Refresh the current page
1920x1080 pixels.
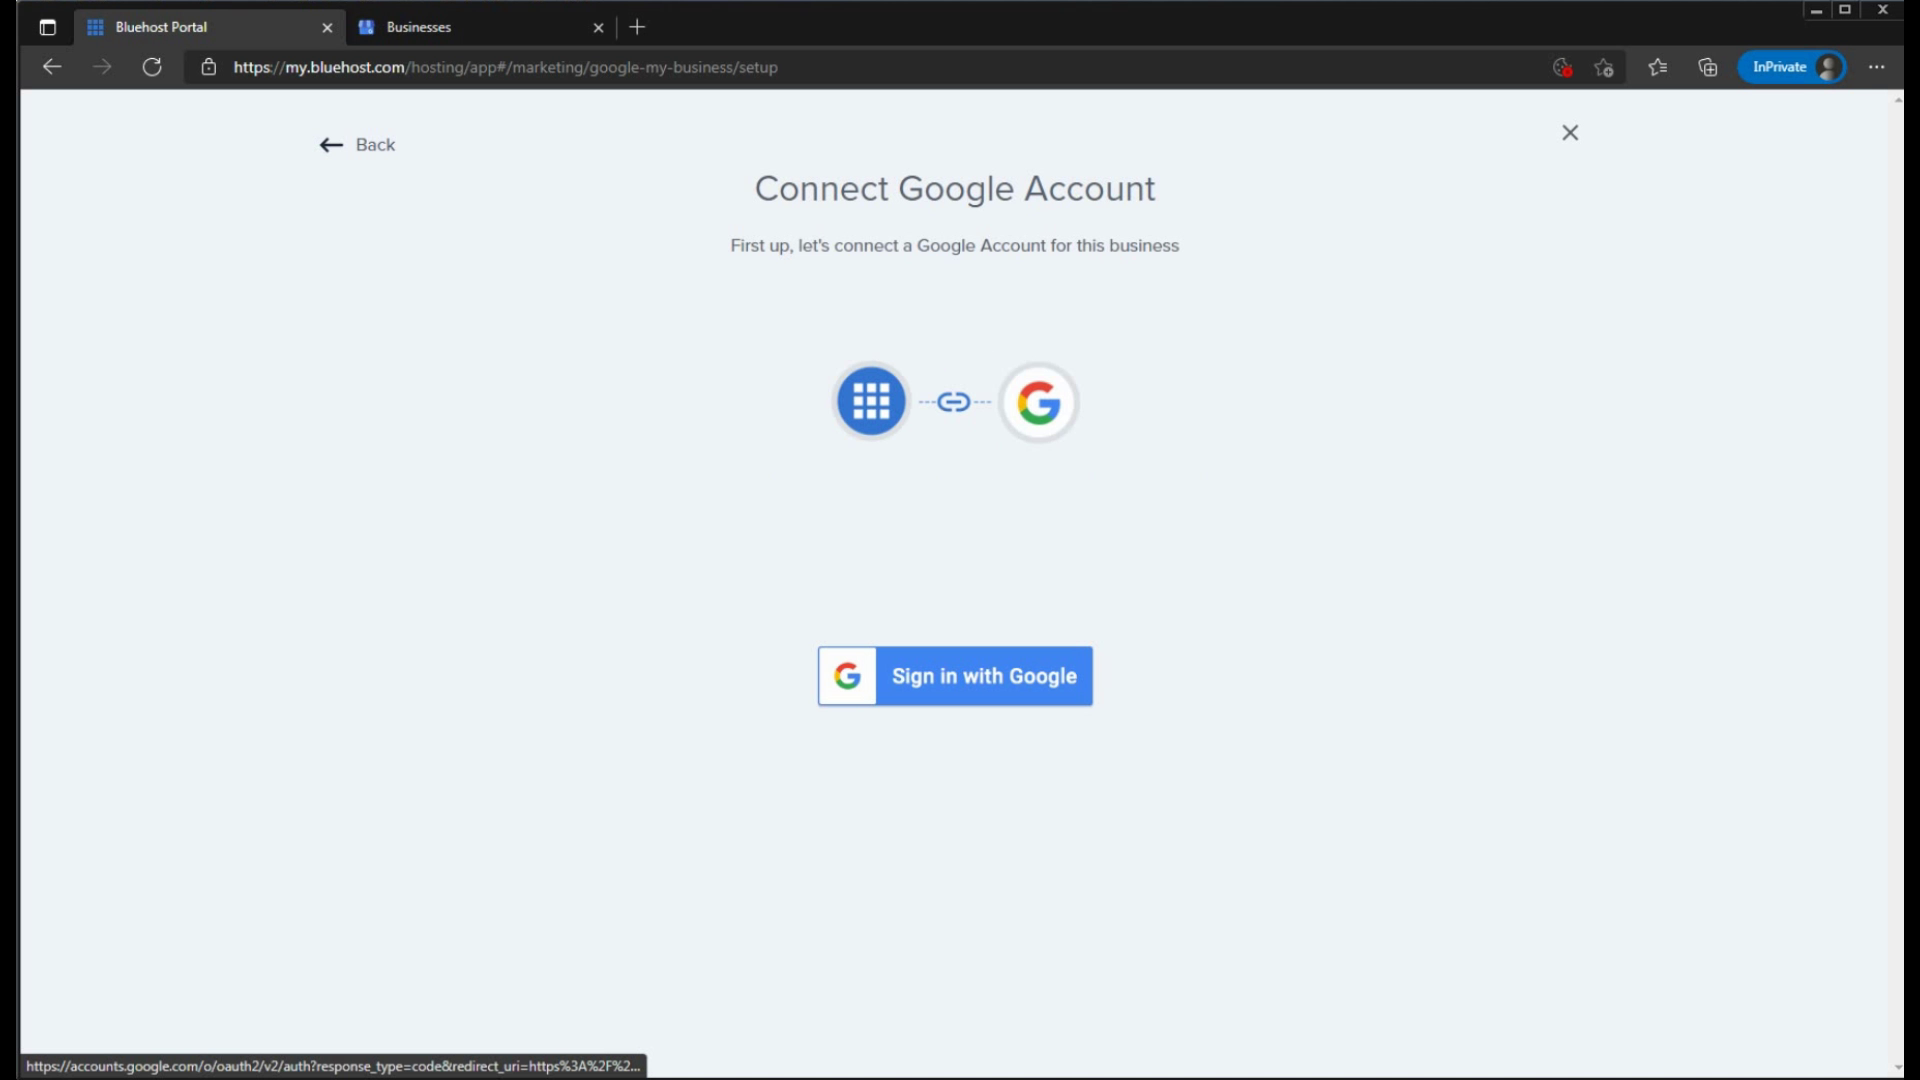(x=152, y=67)
